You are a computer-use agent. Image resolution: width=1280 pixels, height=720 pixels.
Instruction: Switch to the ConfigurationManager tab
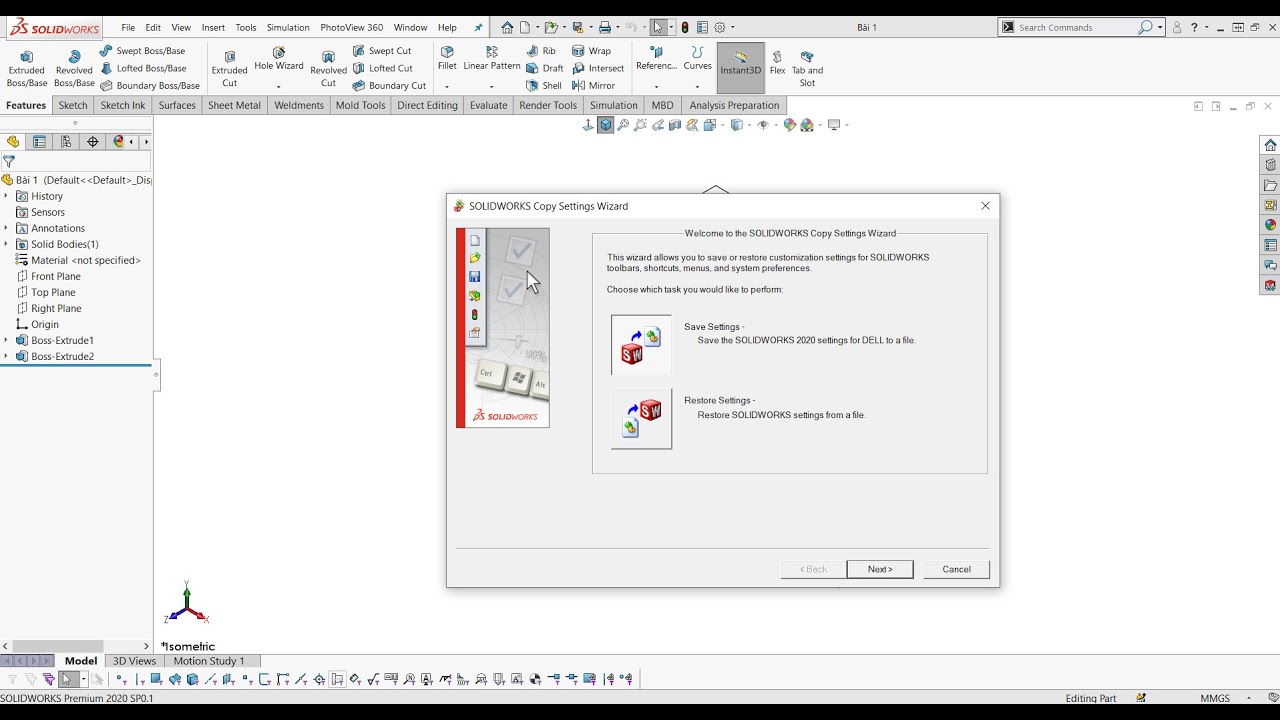(x=66, y=142)
